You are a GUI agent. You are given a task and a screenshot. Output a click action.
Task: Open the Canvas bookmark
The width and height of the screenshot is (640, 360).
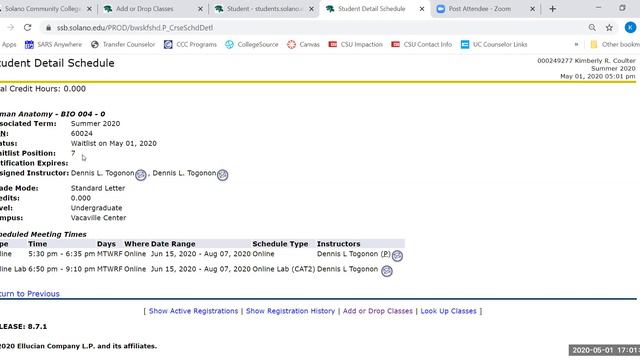pos(303,44)
